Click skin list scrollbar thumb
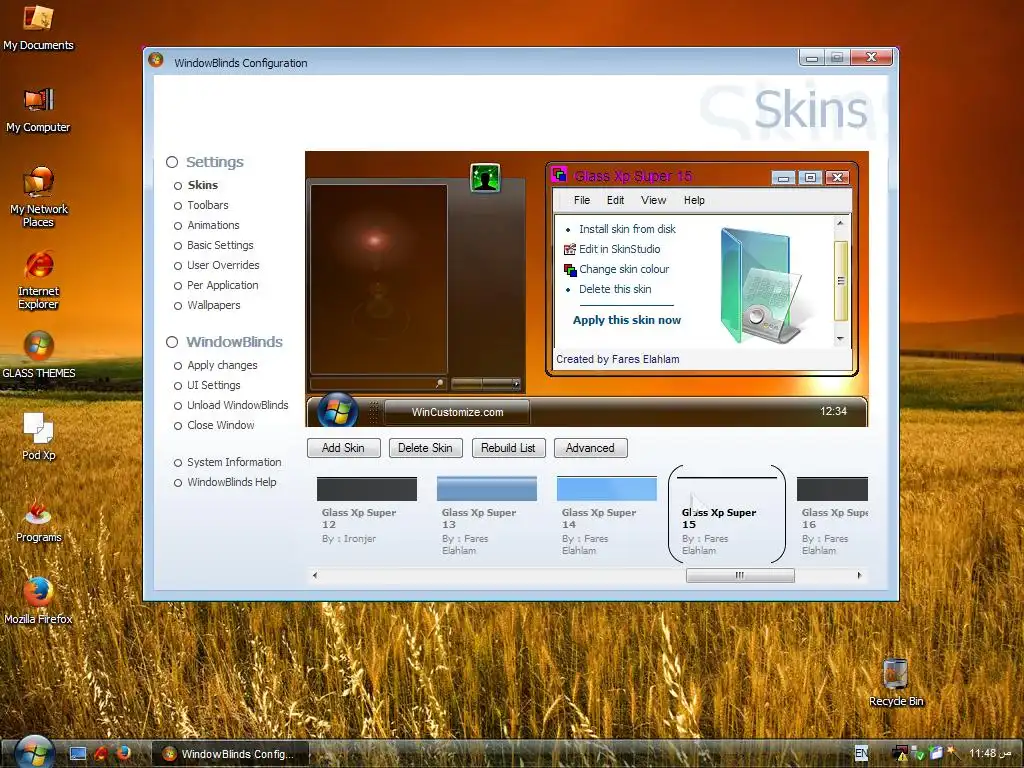Viewport: 1024px width, 768px height. click(740, 575)
